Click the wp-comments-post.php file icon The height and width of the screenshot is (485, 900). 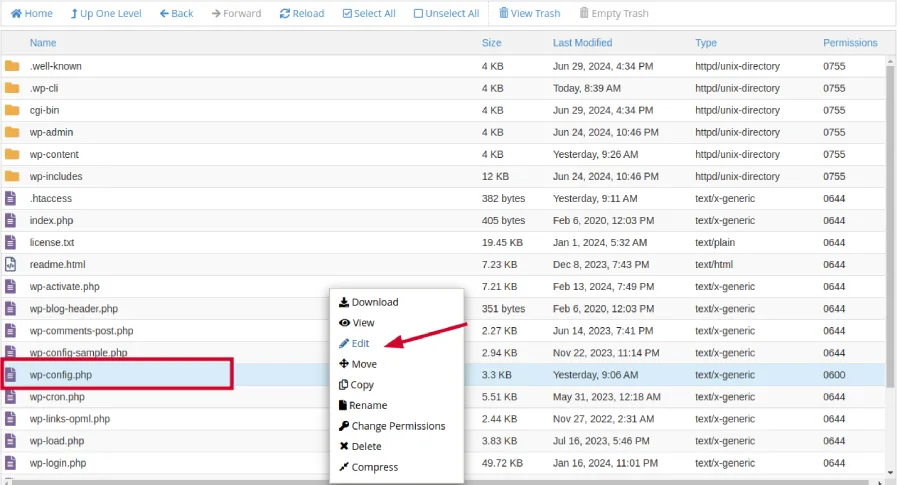click(x=10, y=330)
